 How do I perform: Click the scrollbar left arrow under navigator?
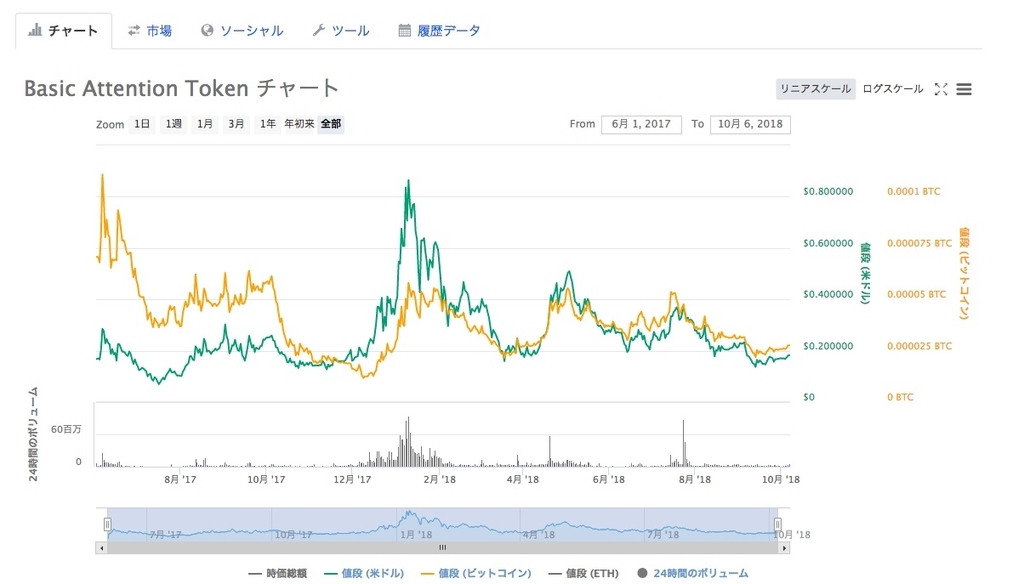(x=101, y=548)
